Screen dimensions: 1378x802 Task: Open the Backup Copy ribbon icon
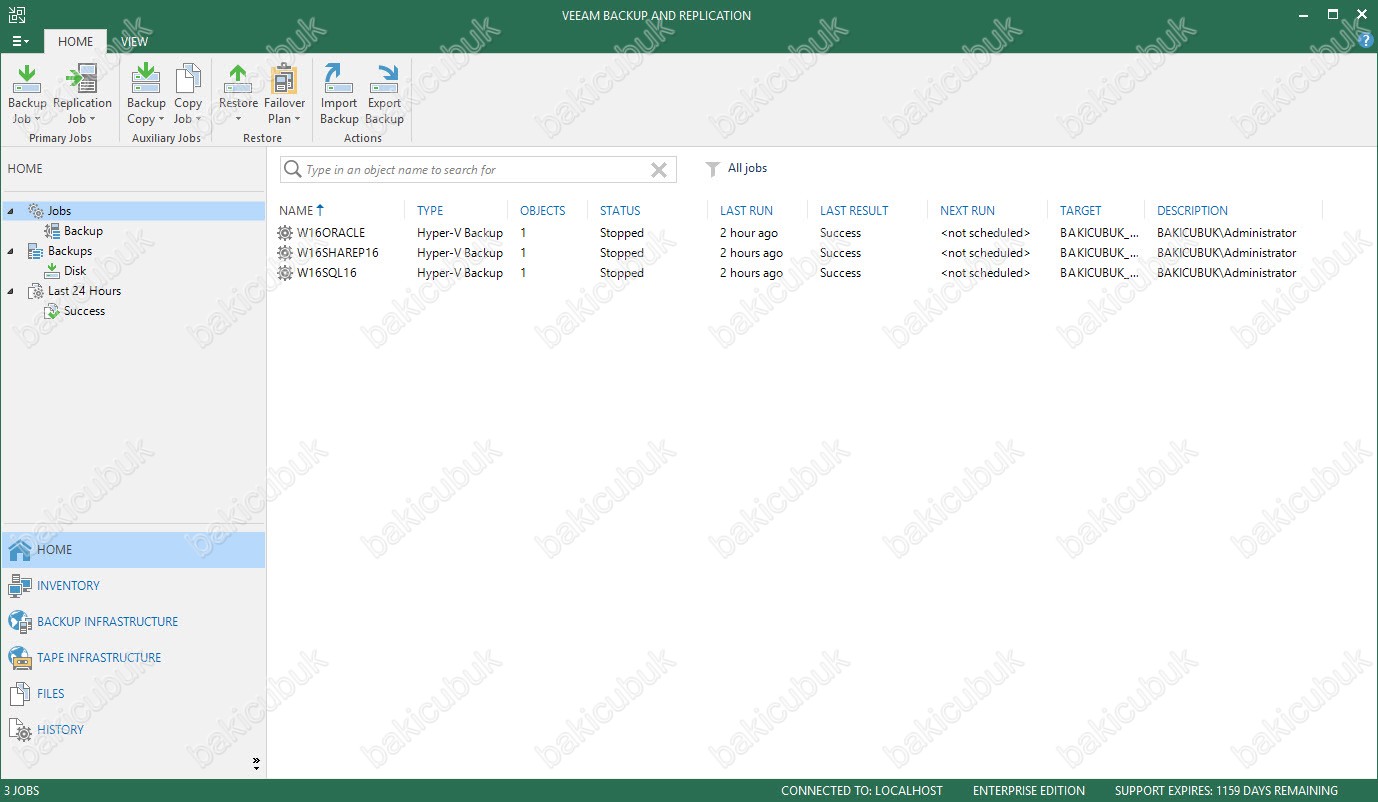(x=146, y=94)
